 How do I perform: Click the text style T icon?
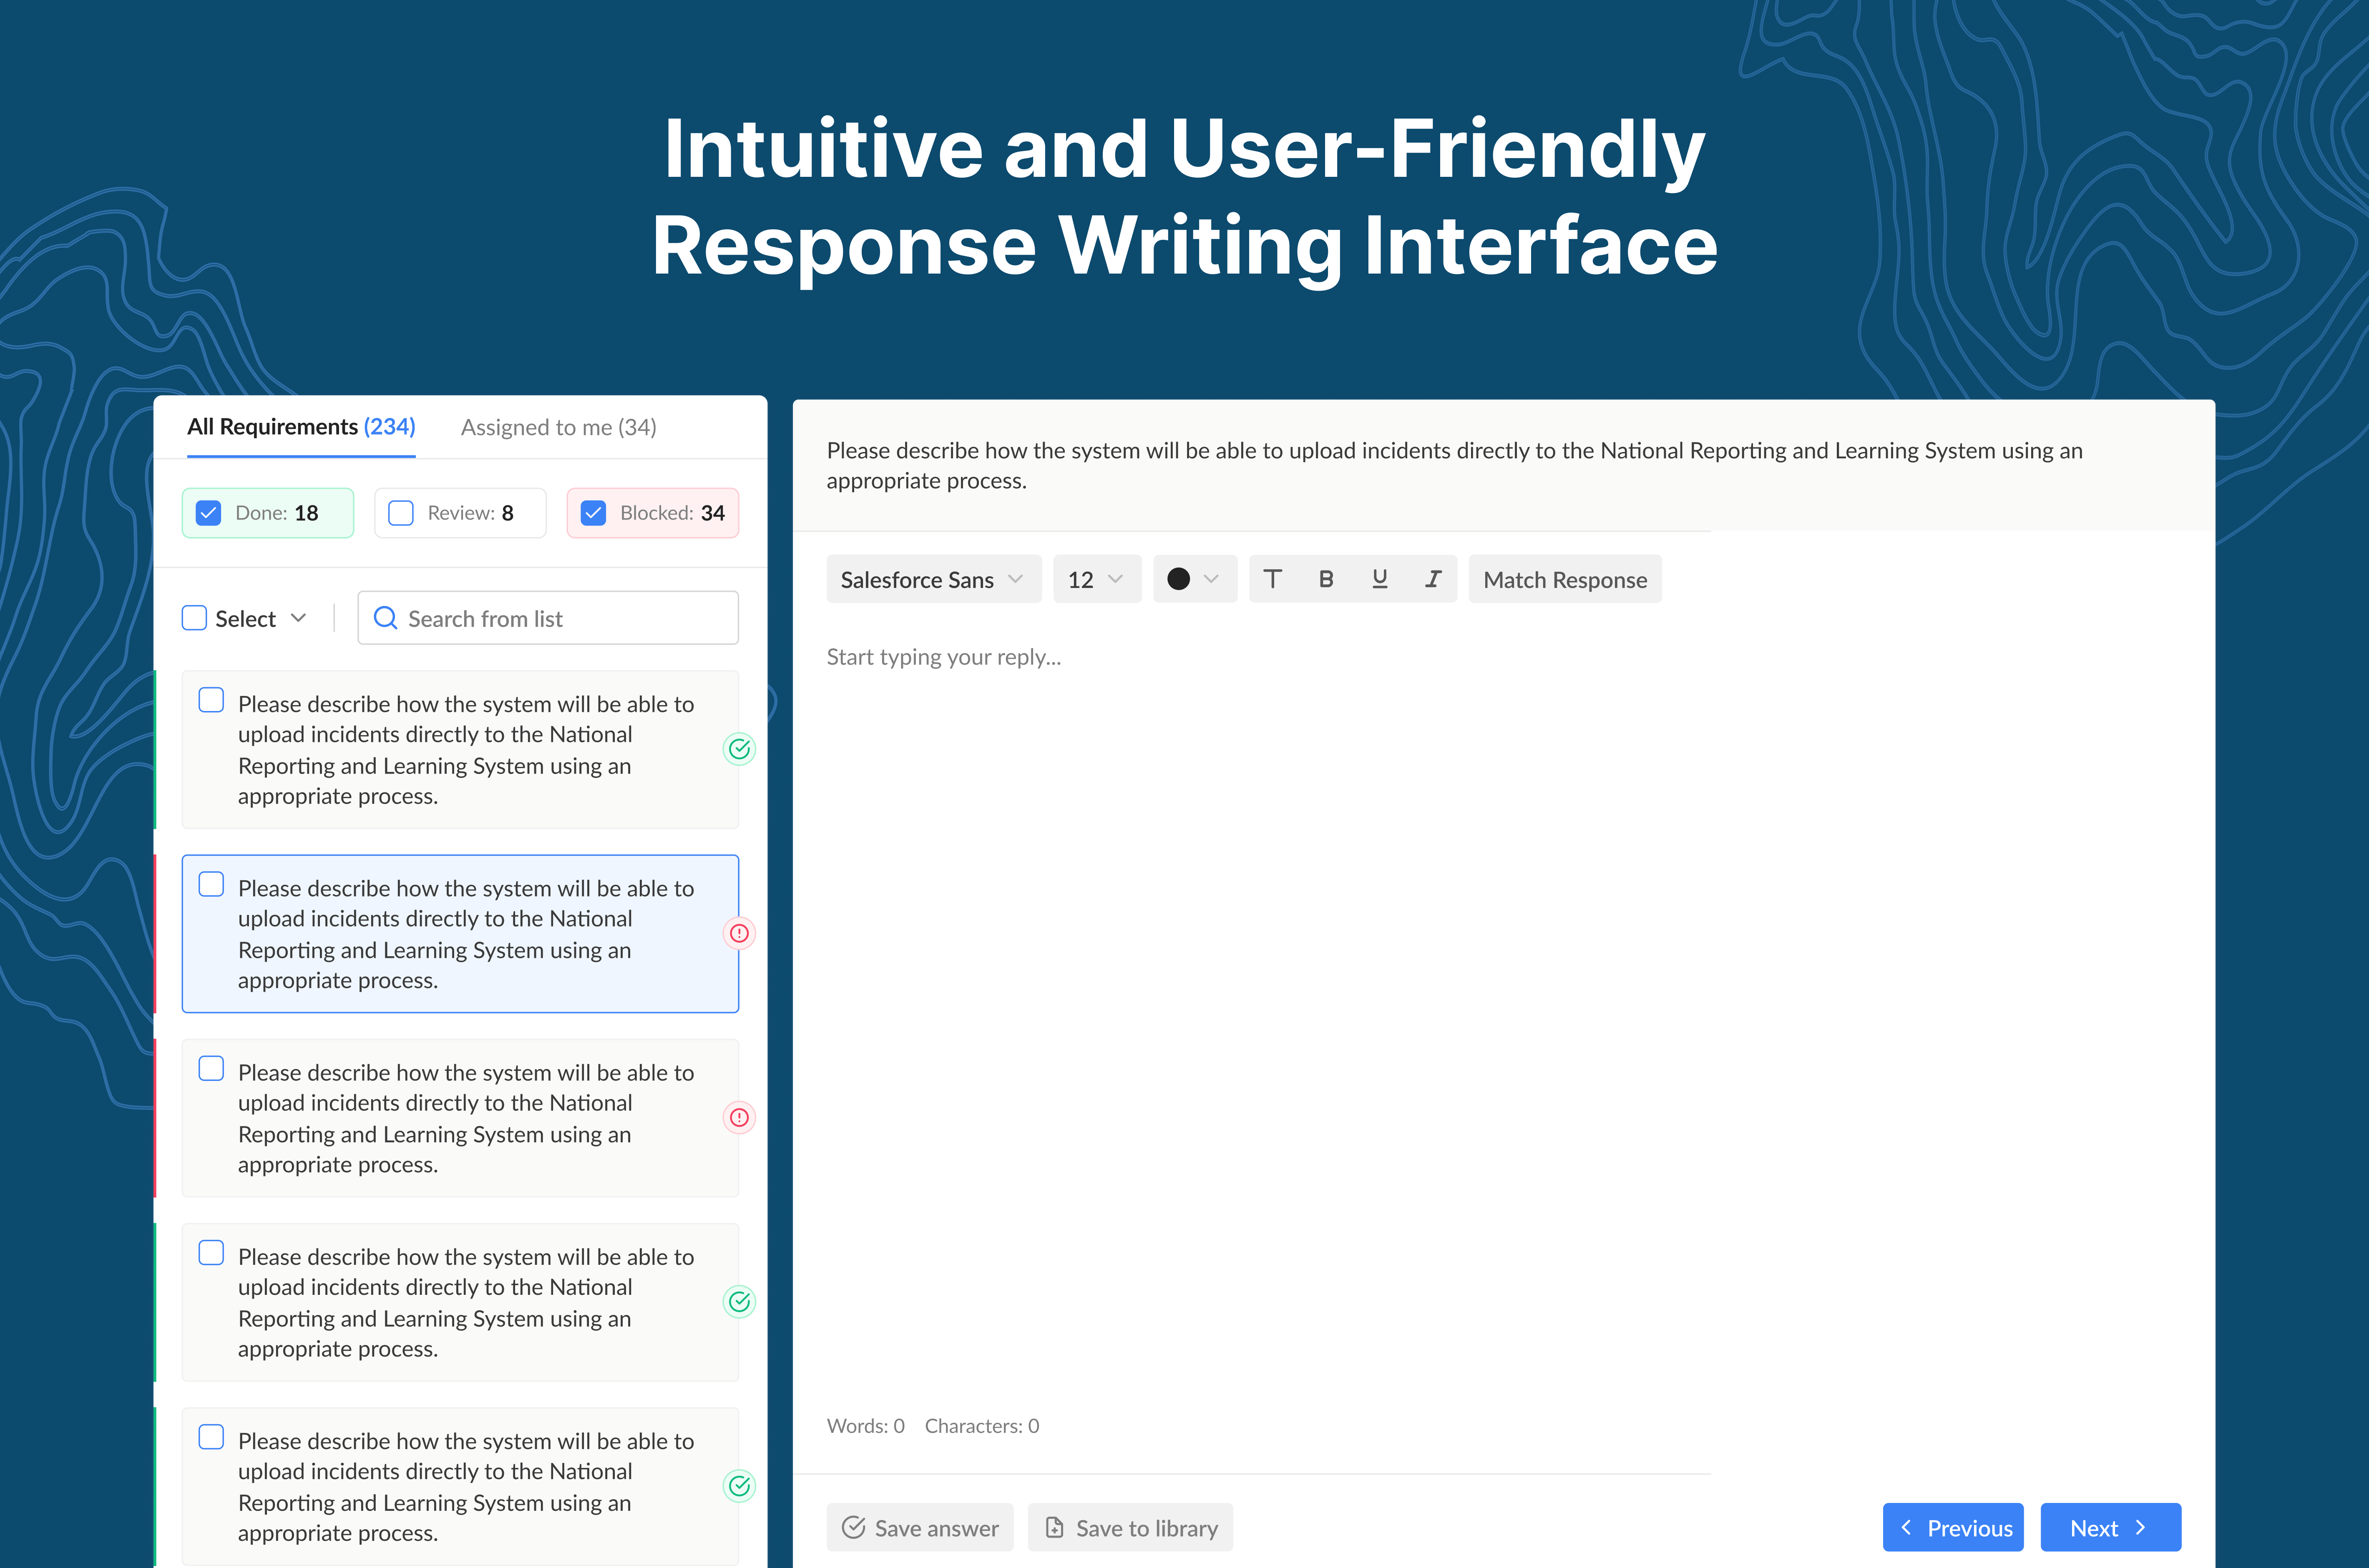tap(1272, 579)
